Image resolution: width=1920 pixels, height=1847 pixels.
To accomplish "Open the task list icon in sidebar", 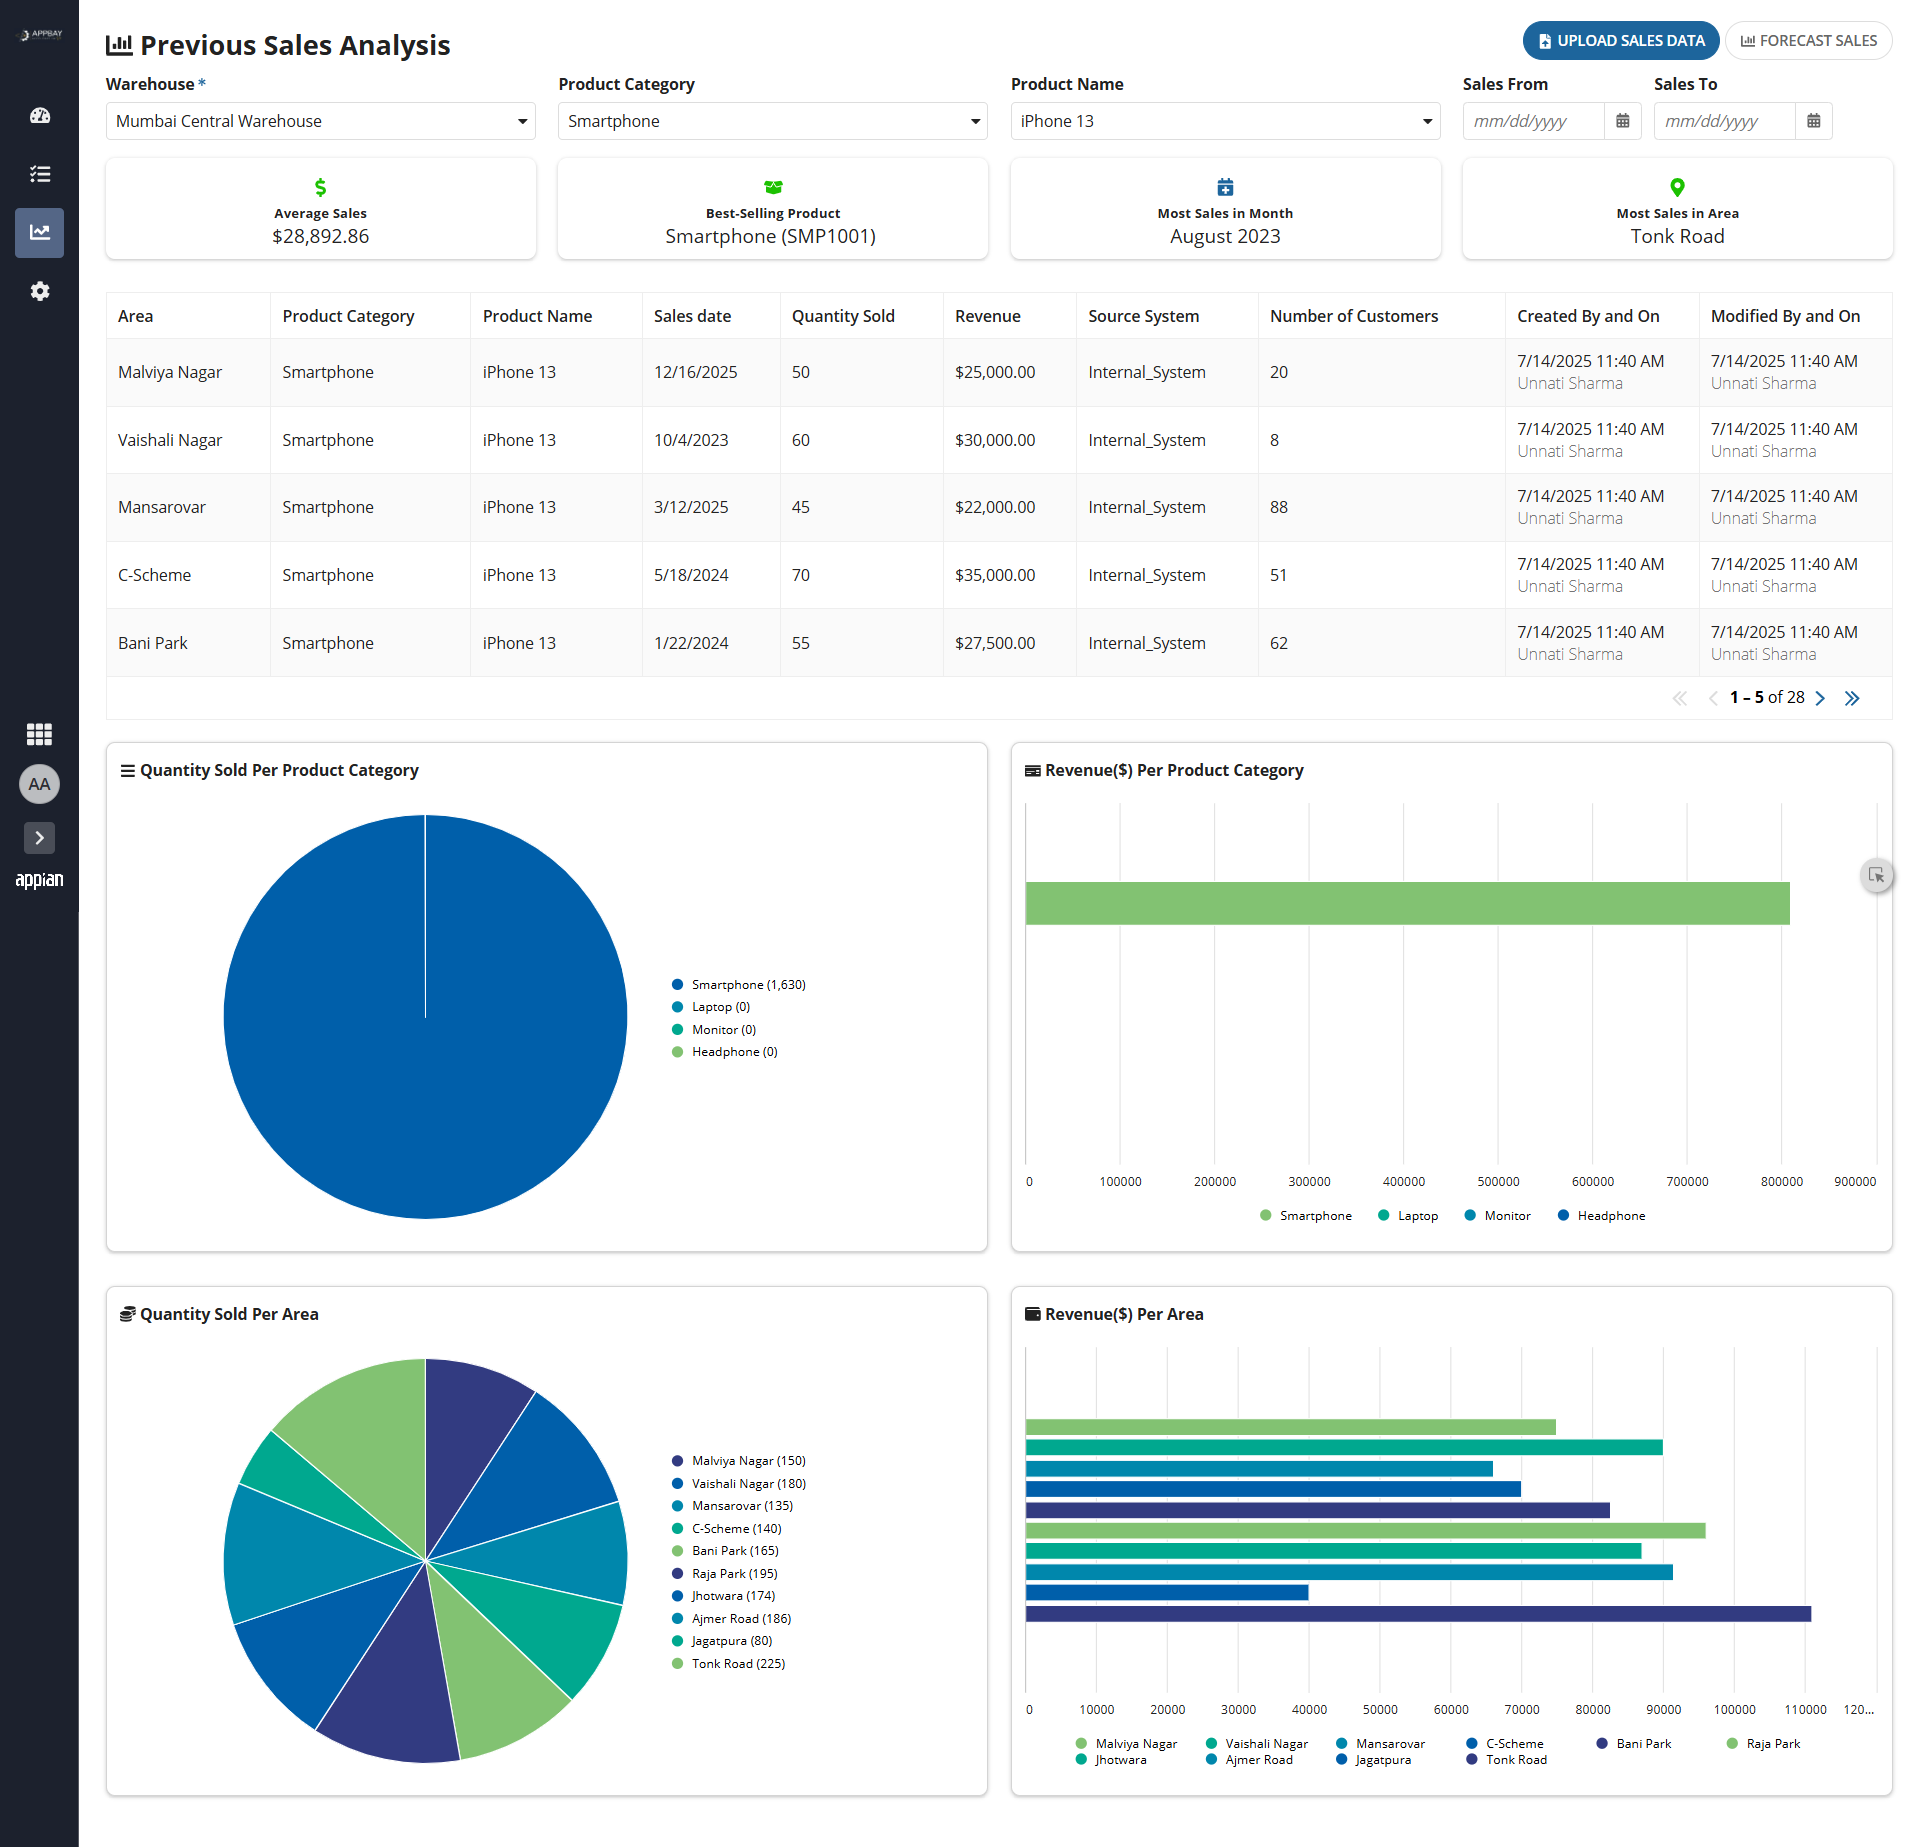I will tap(40, 174).
